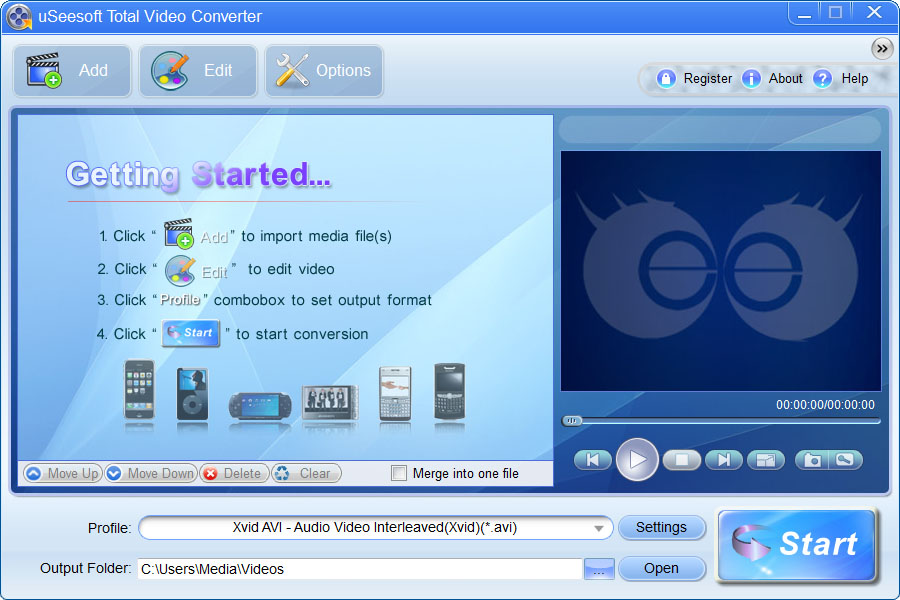900x600 pixels.
Task: Click the iPhone device image
Action: pyautogui.click(x=139, y=389)
